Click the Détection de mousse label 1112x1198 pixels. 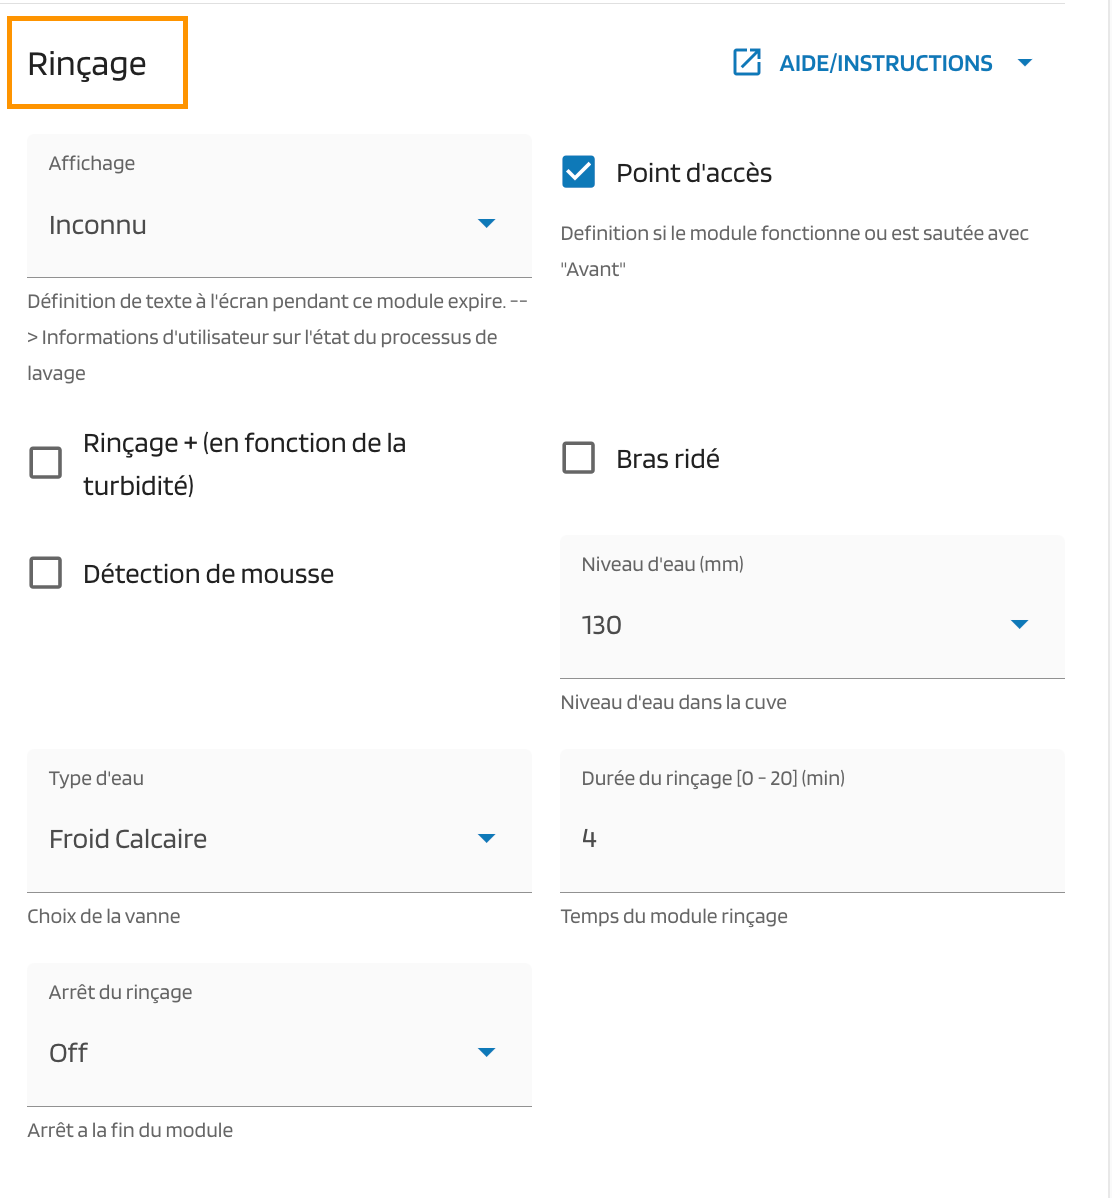pyautogui.click(x=208, y=574)
